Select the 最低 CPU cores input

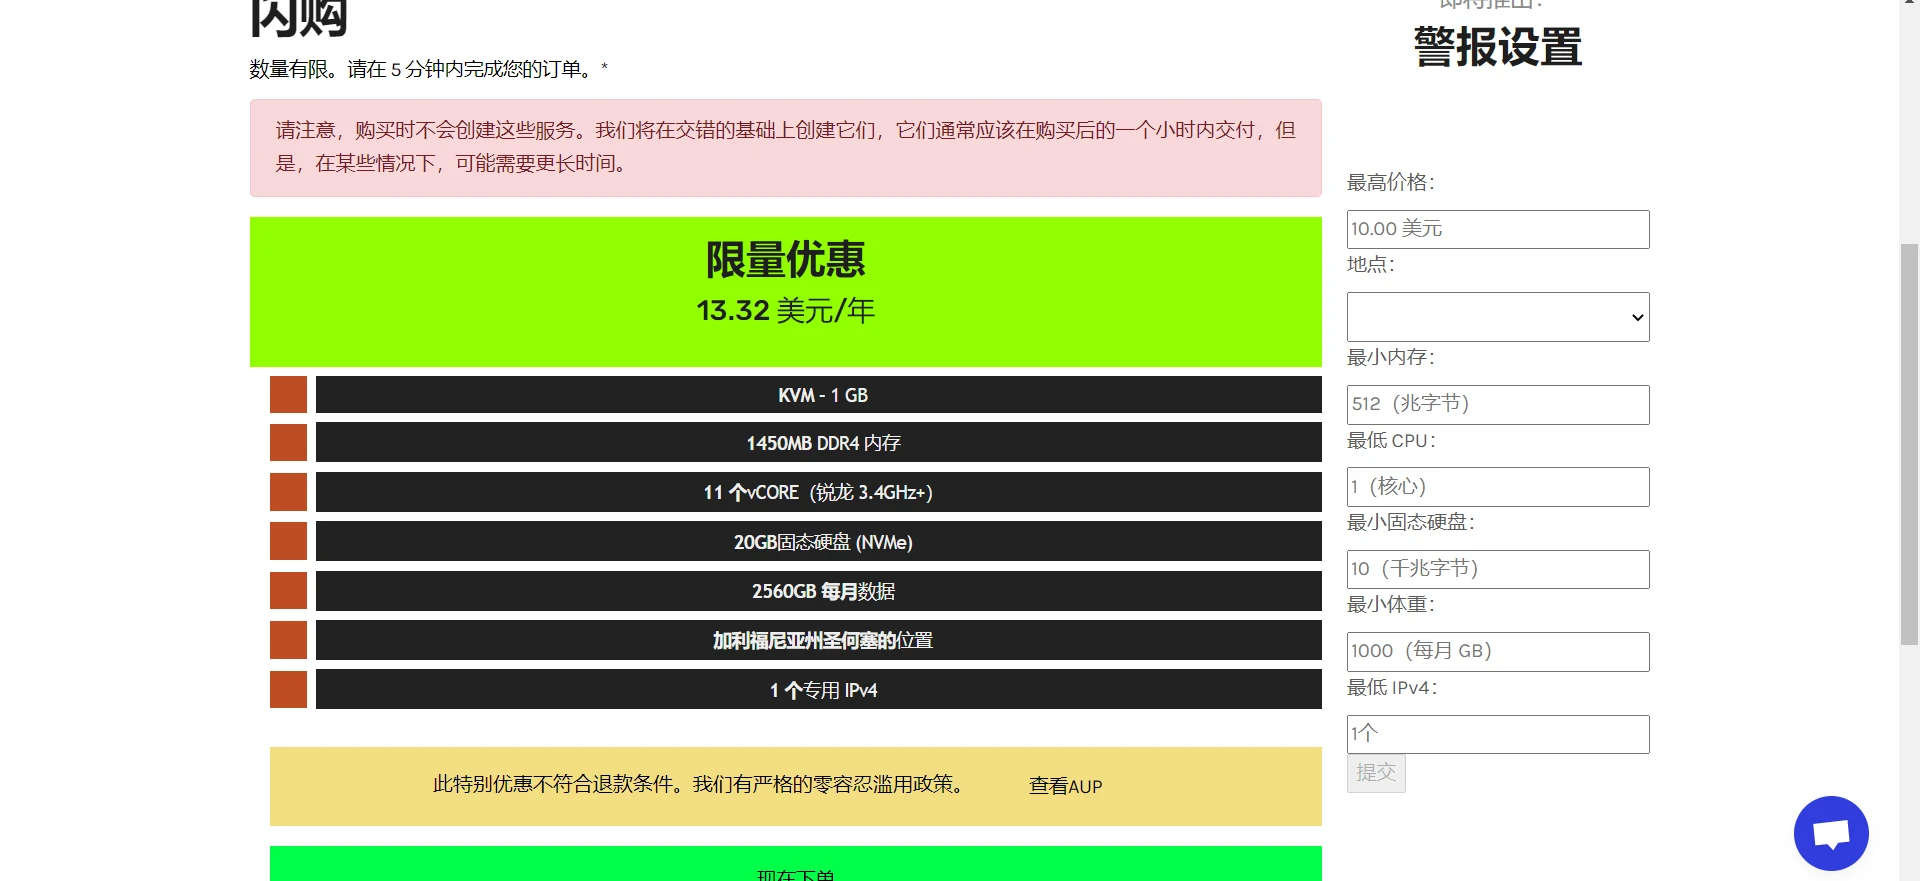click(x=1497, y=487)
